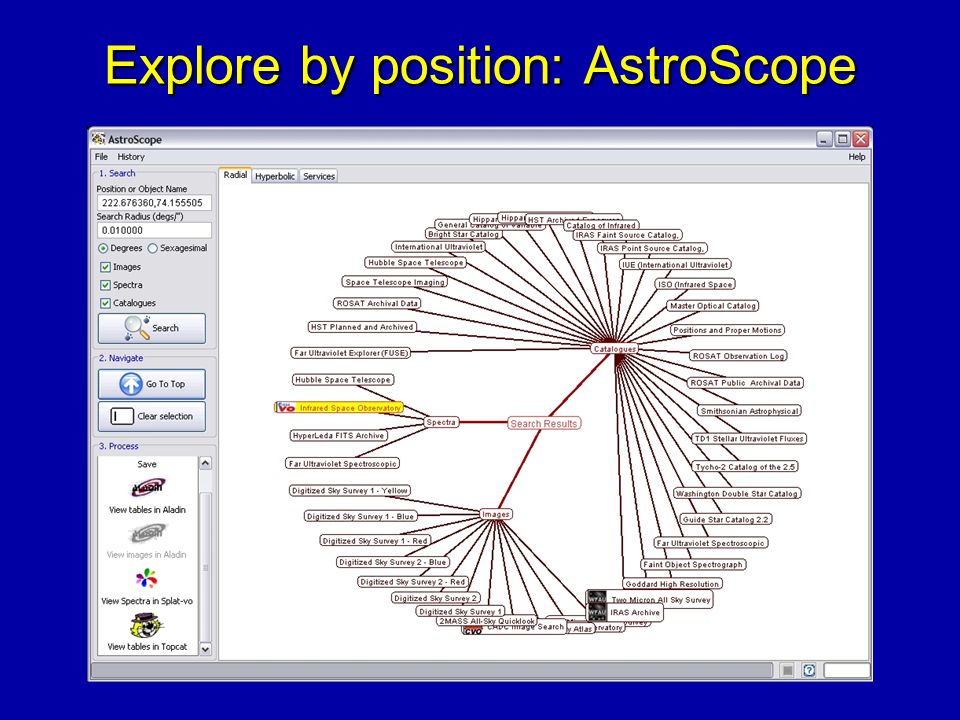Screen dimensions: 960x720
Task: Select the Faint Object Spectrograph node
Action: 693,564
